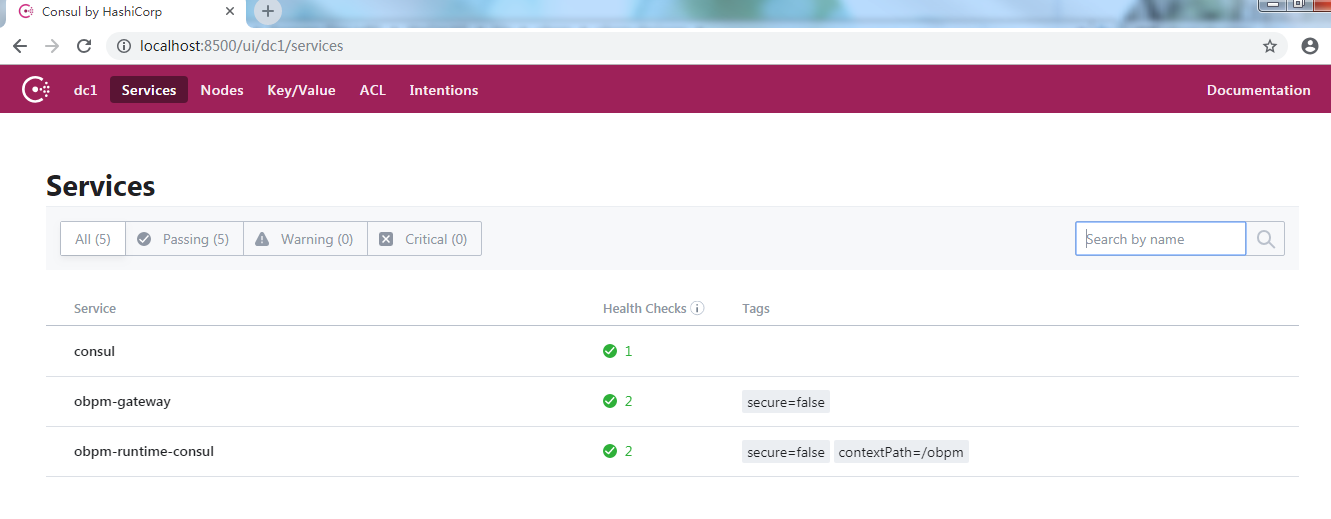Close the Consul by HashiCorp tab

[231, 12]
